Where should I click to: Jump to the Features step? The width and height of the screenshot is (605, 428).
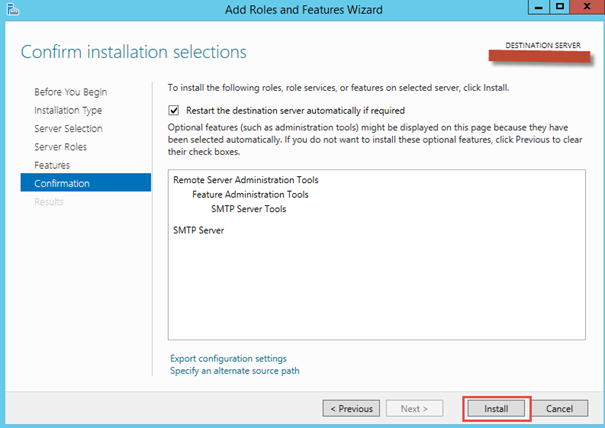(52, 165)
